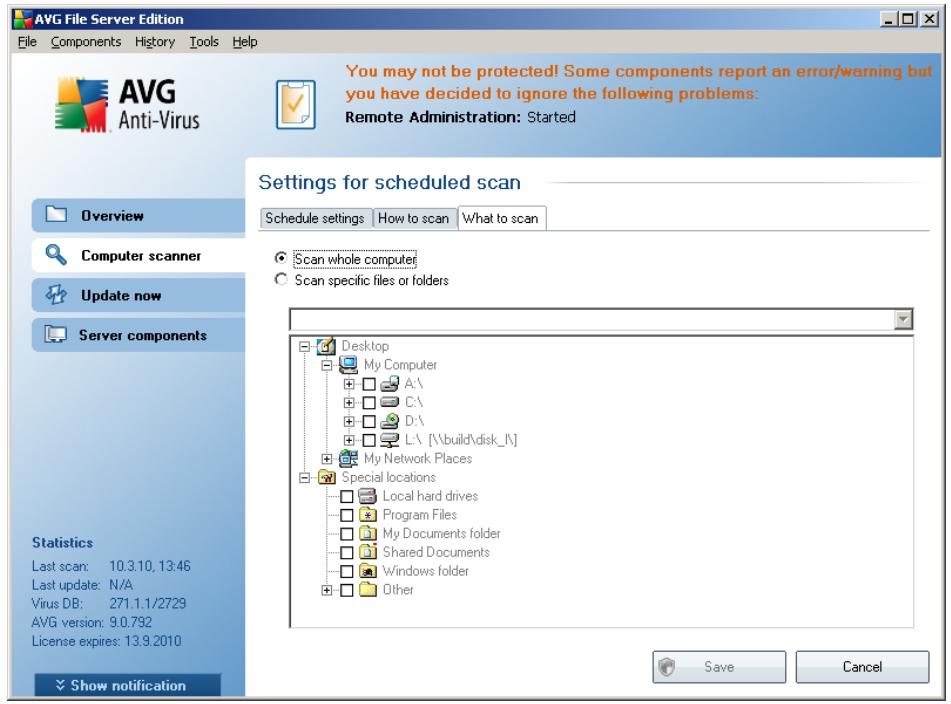951x704 pixels.
Task: Click the Computer scanner magnifier icon
Action: coord(56,255)
